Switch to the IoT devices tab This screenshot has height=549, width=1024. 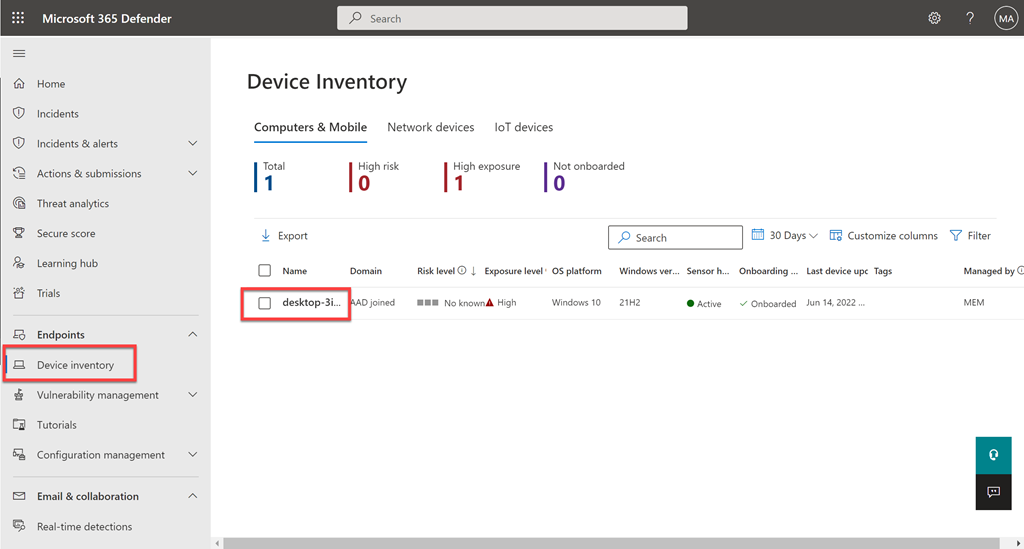tap(523, 128)
